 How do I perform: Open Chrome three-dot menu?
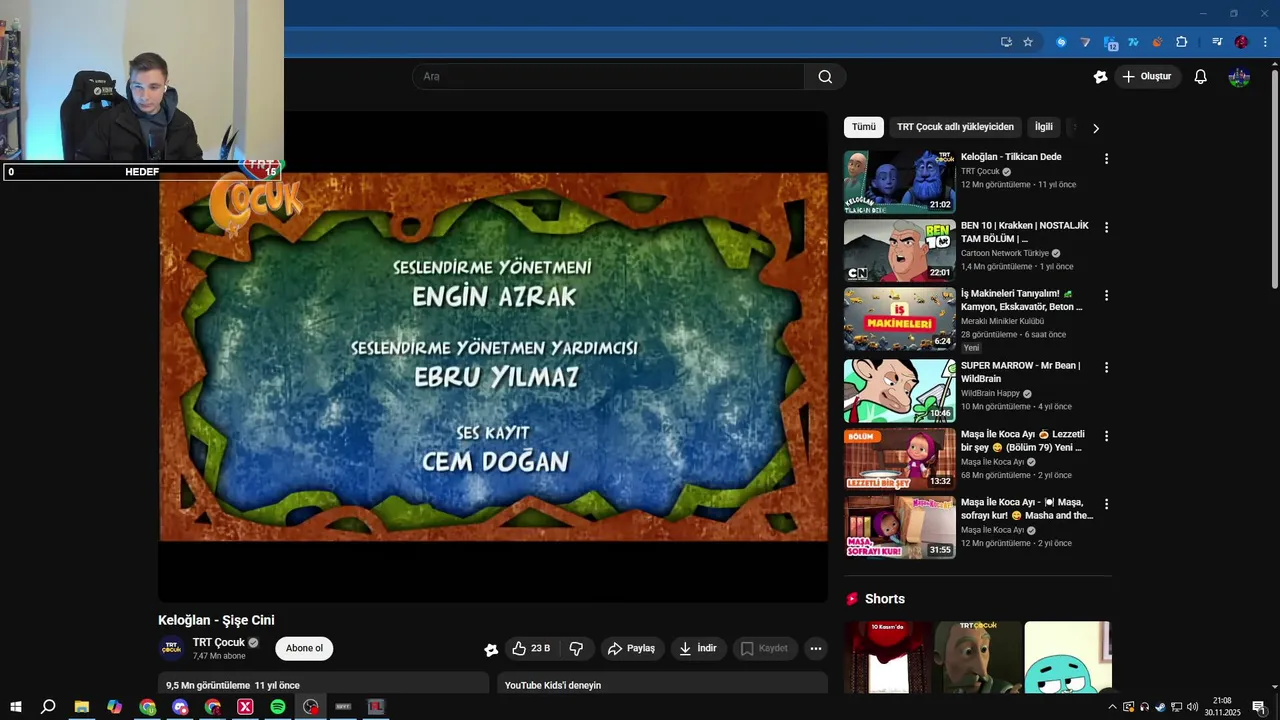click(x=1265, y=42)
